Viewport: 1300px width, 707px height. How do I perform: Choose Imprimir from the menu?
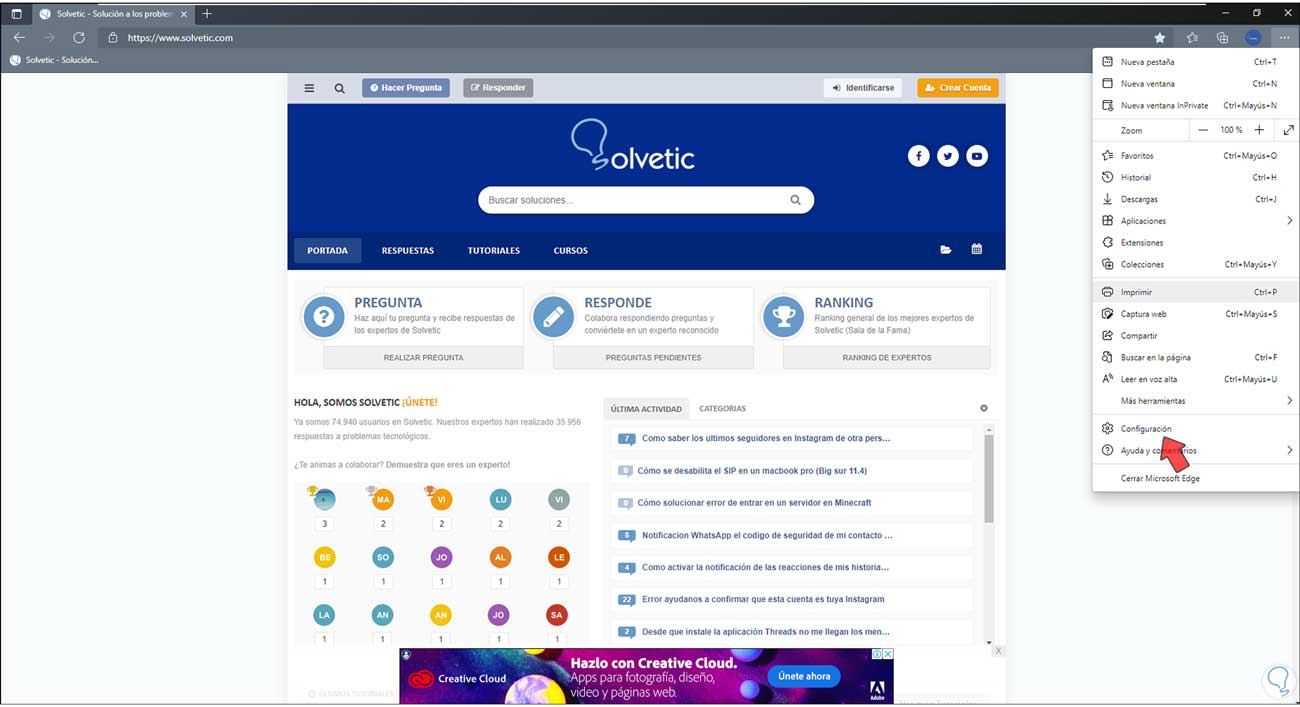(x=1196, y=293)
